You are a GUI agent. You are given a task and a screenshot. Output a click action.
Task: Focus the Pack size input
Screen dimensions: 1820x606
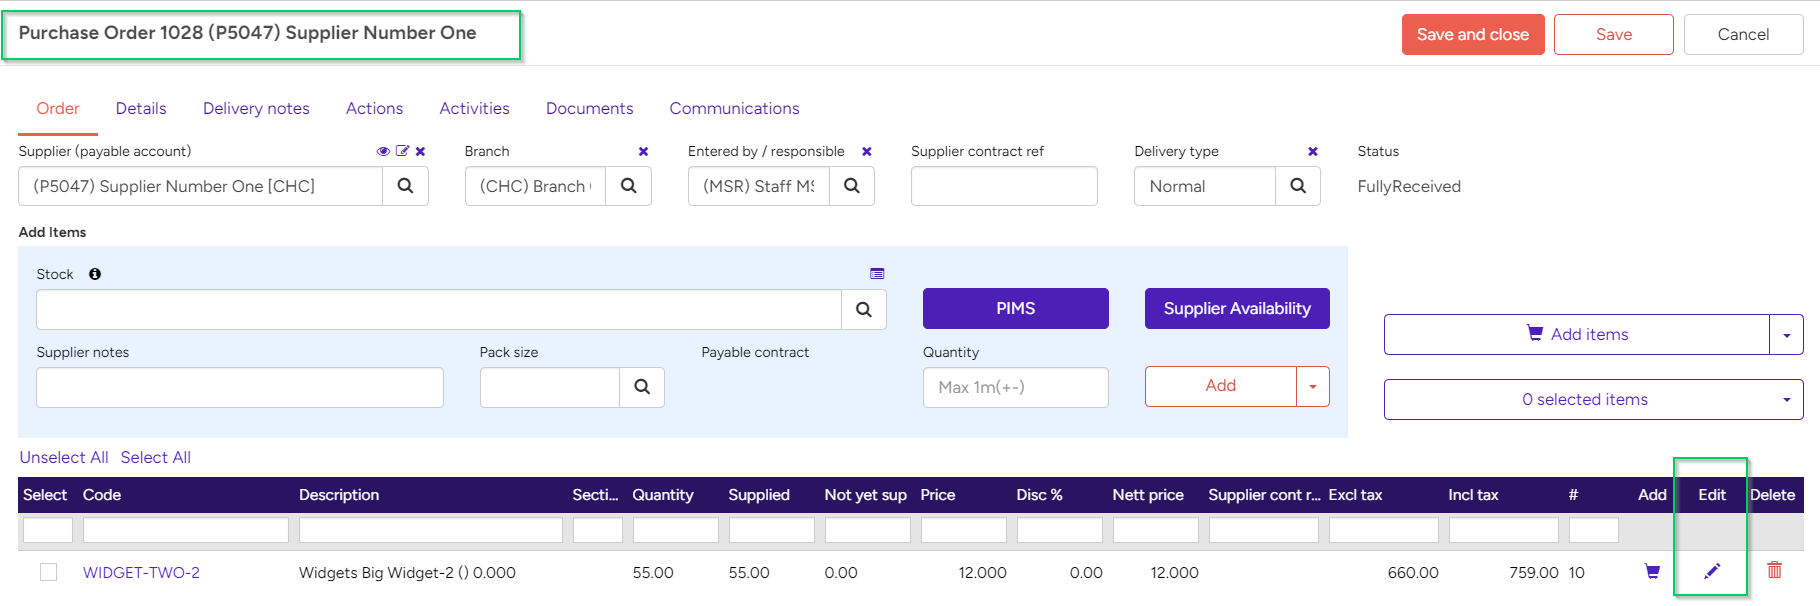550,387
